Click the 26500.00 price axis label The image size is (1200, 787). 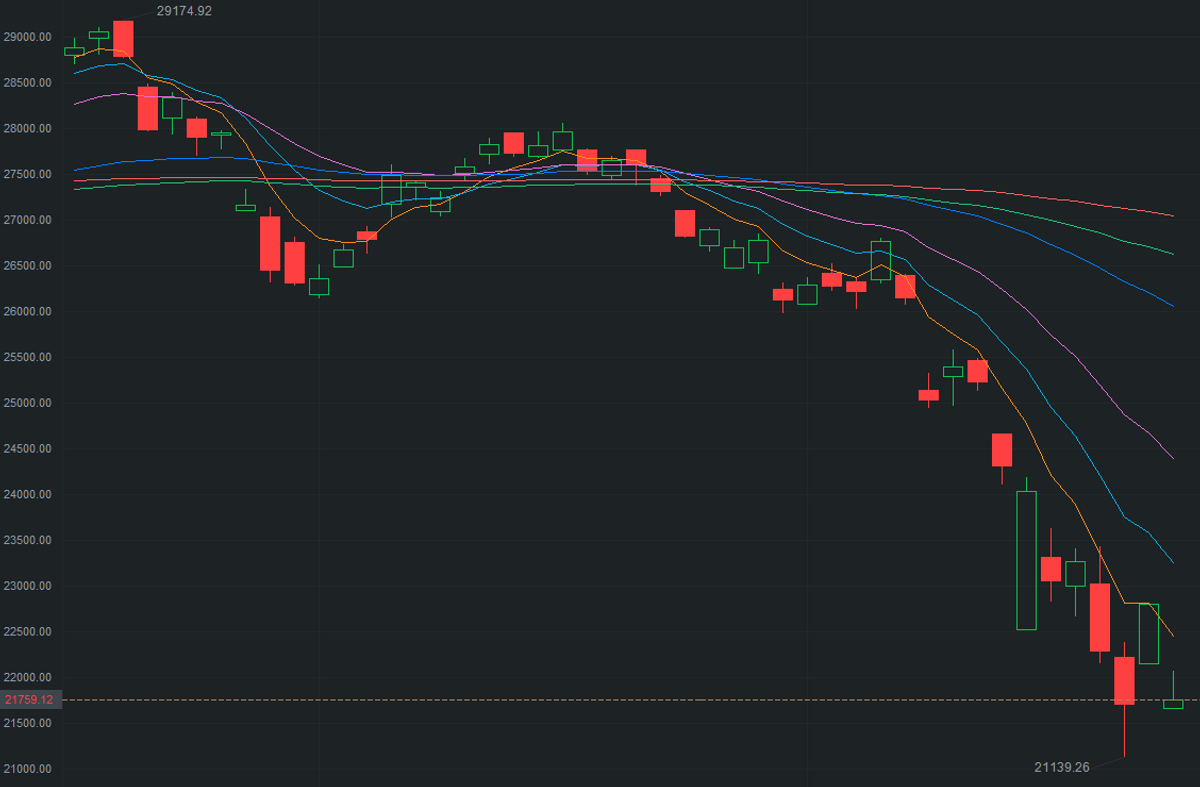click(x=28, y=266)
